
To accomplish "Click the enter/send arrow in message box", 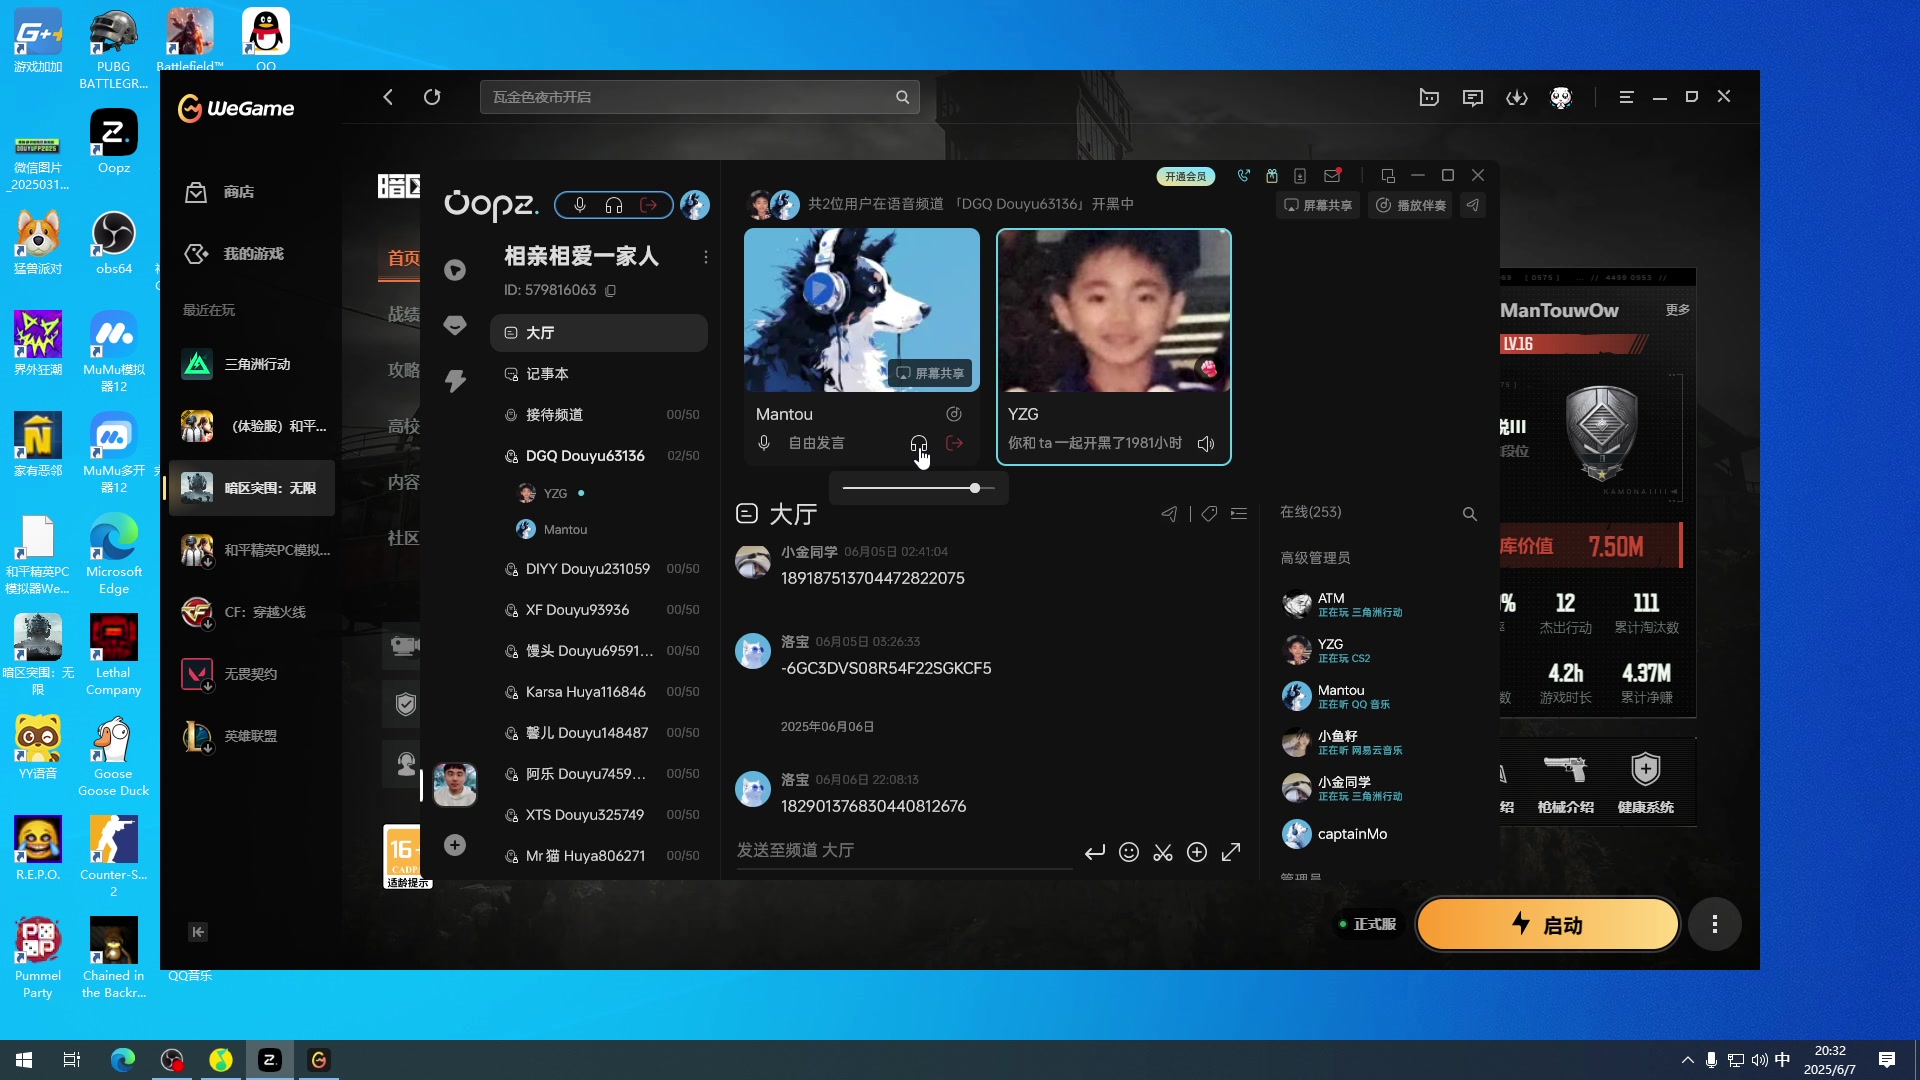I will (x=1095, y=852).
